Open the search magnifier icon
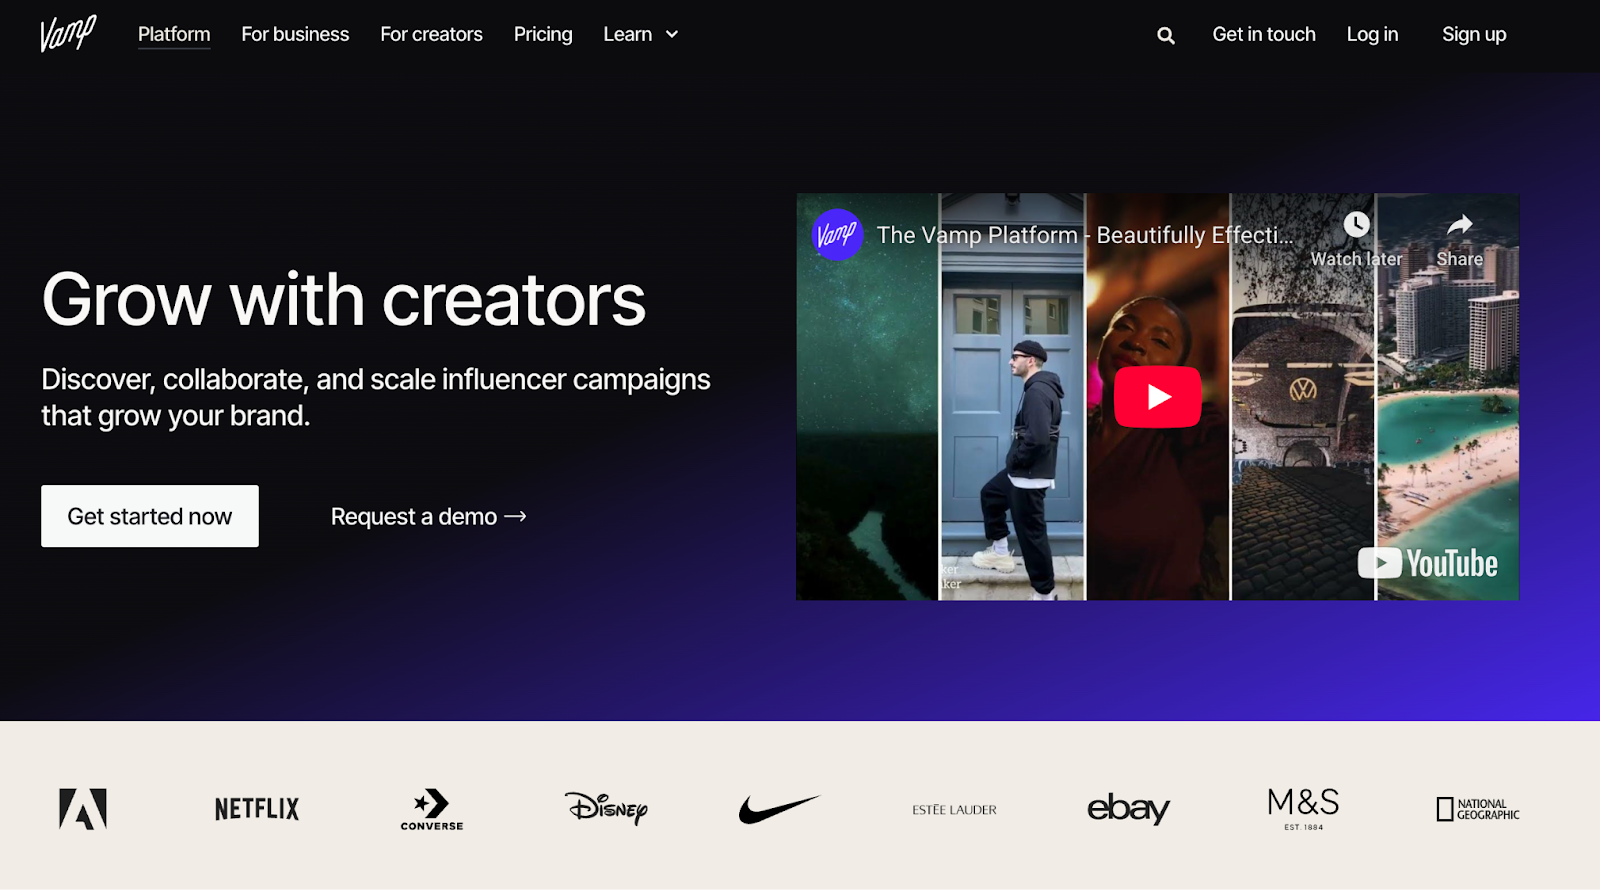Image resolution: width=1600 pixels, height=890 pixels. click(x=1166, y=35)
